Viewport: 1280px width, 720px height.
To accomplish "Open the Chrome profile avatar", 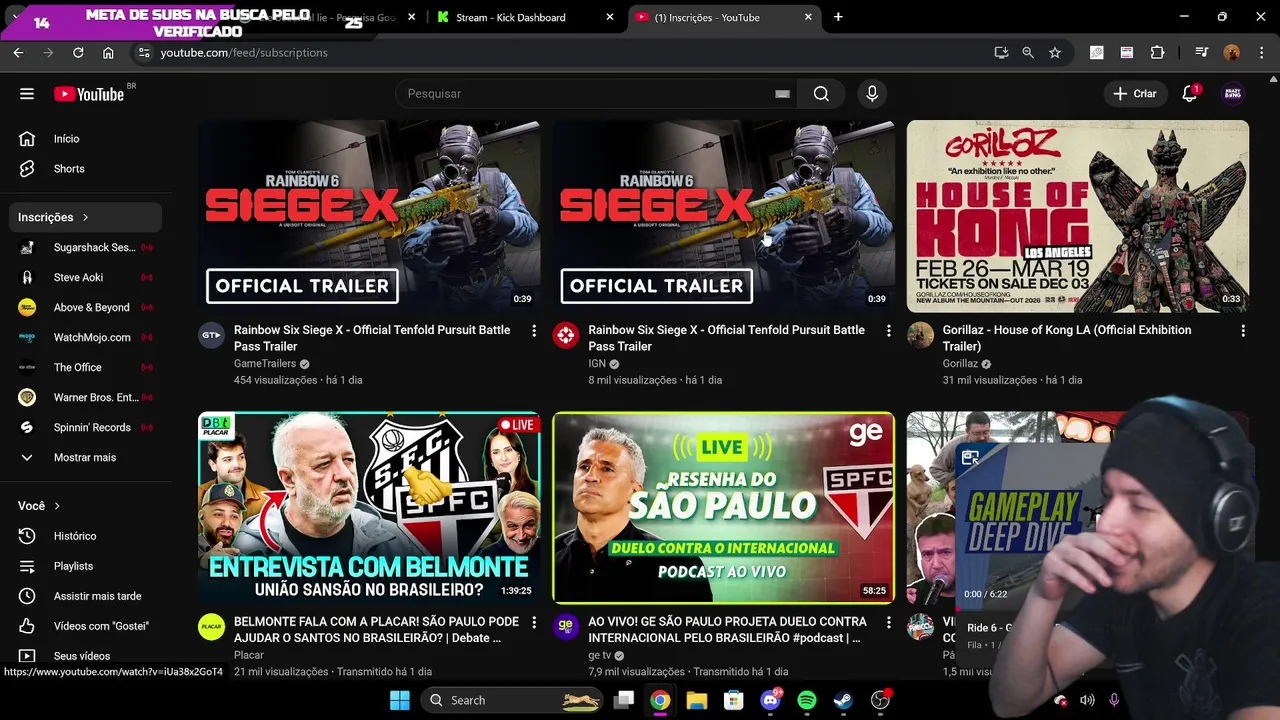I will (x=1232, y=53).
